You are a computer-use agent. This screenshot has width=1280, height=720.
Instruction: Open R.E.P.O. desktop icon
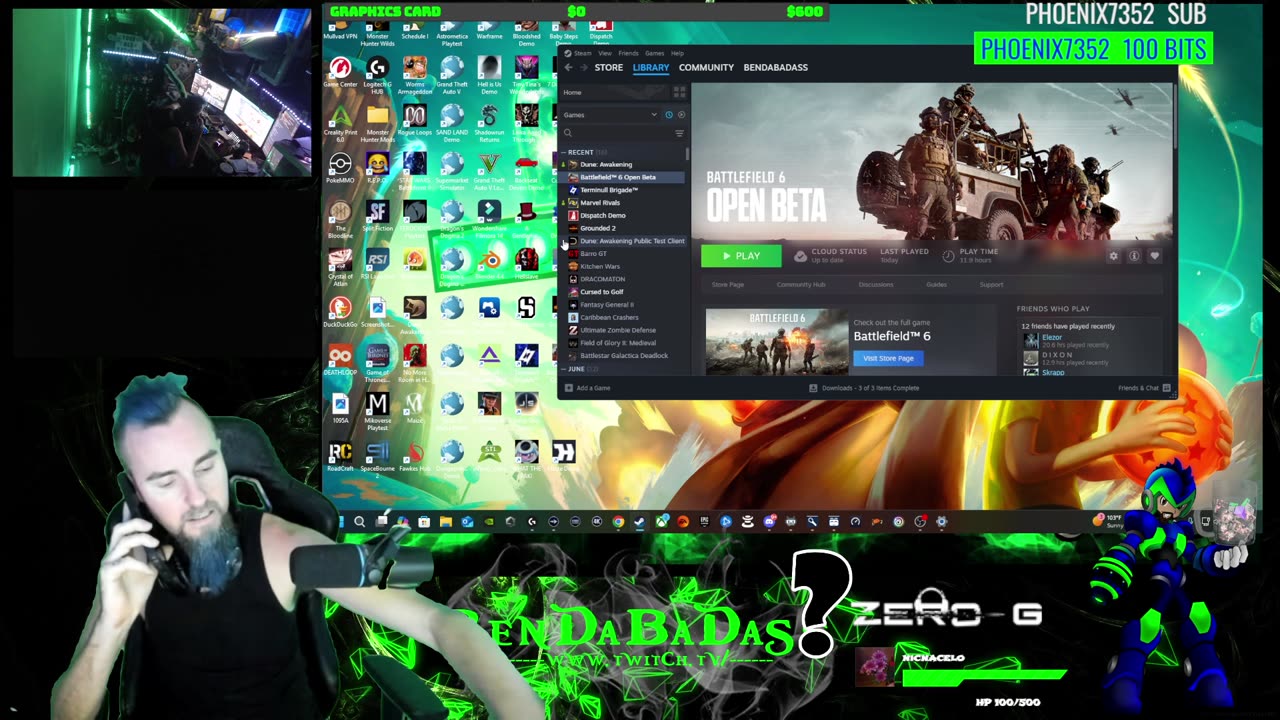coord(377,169)
